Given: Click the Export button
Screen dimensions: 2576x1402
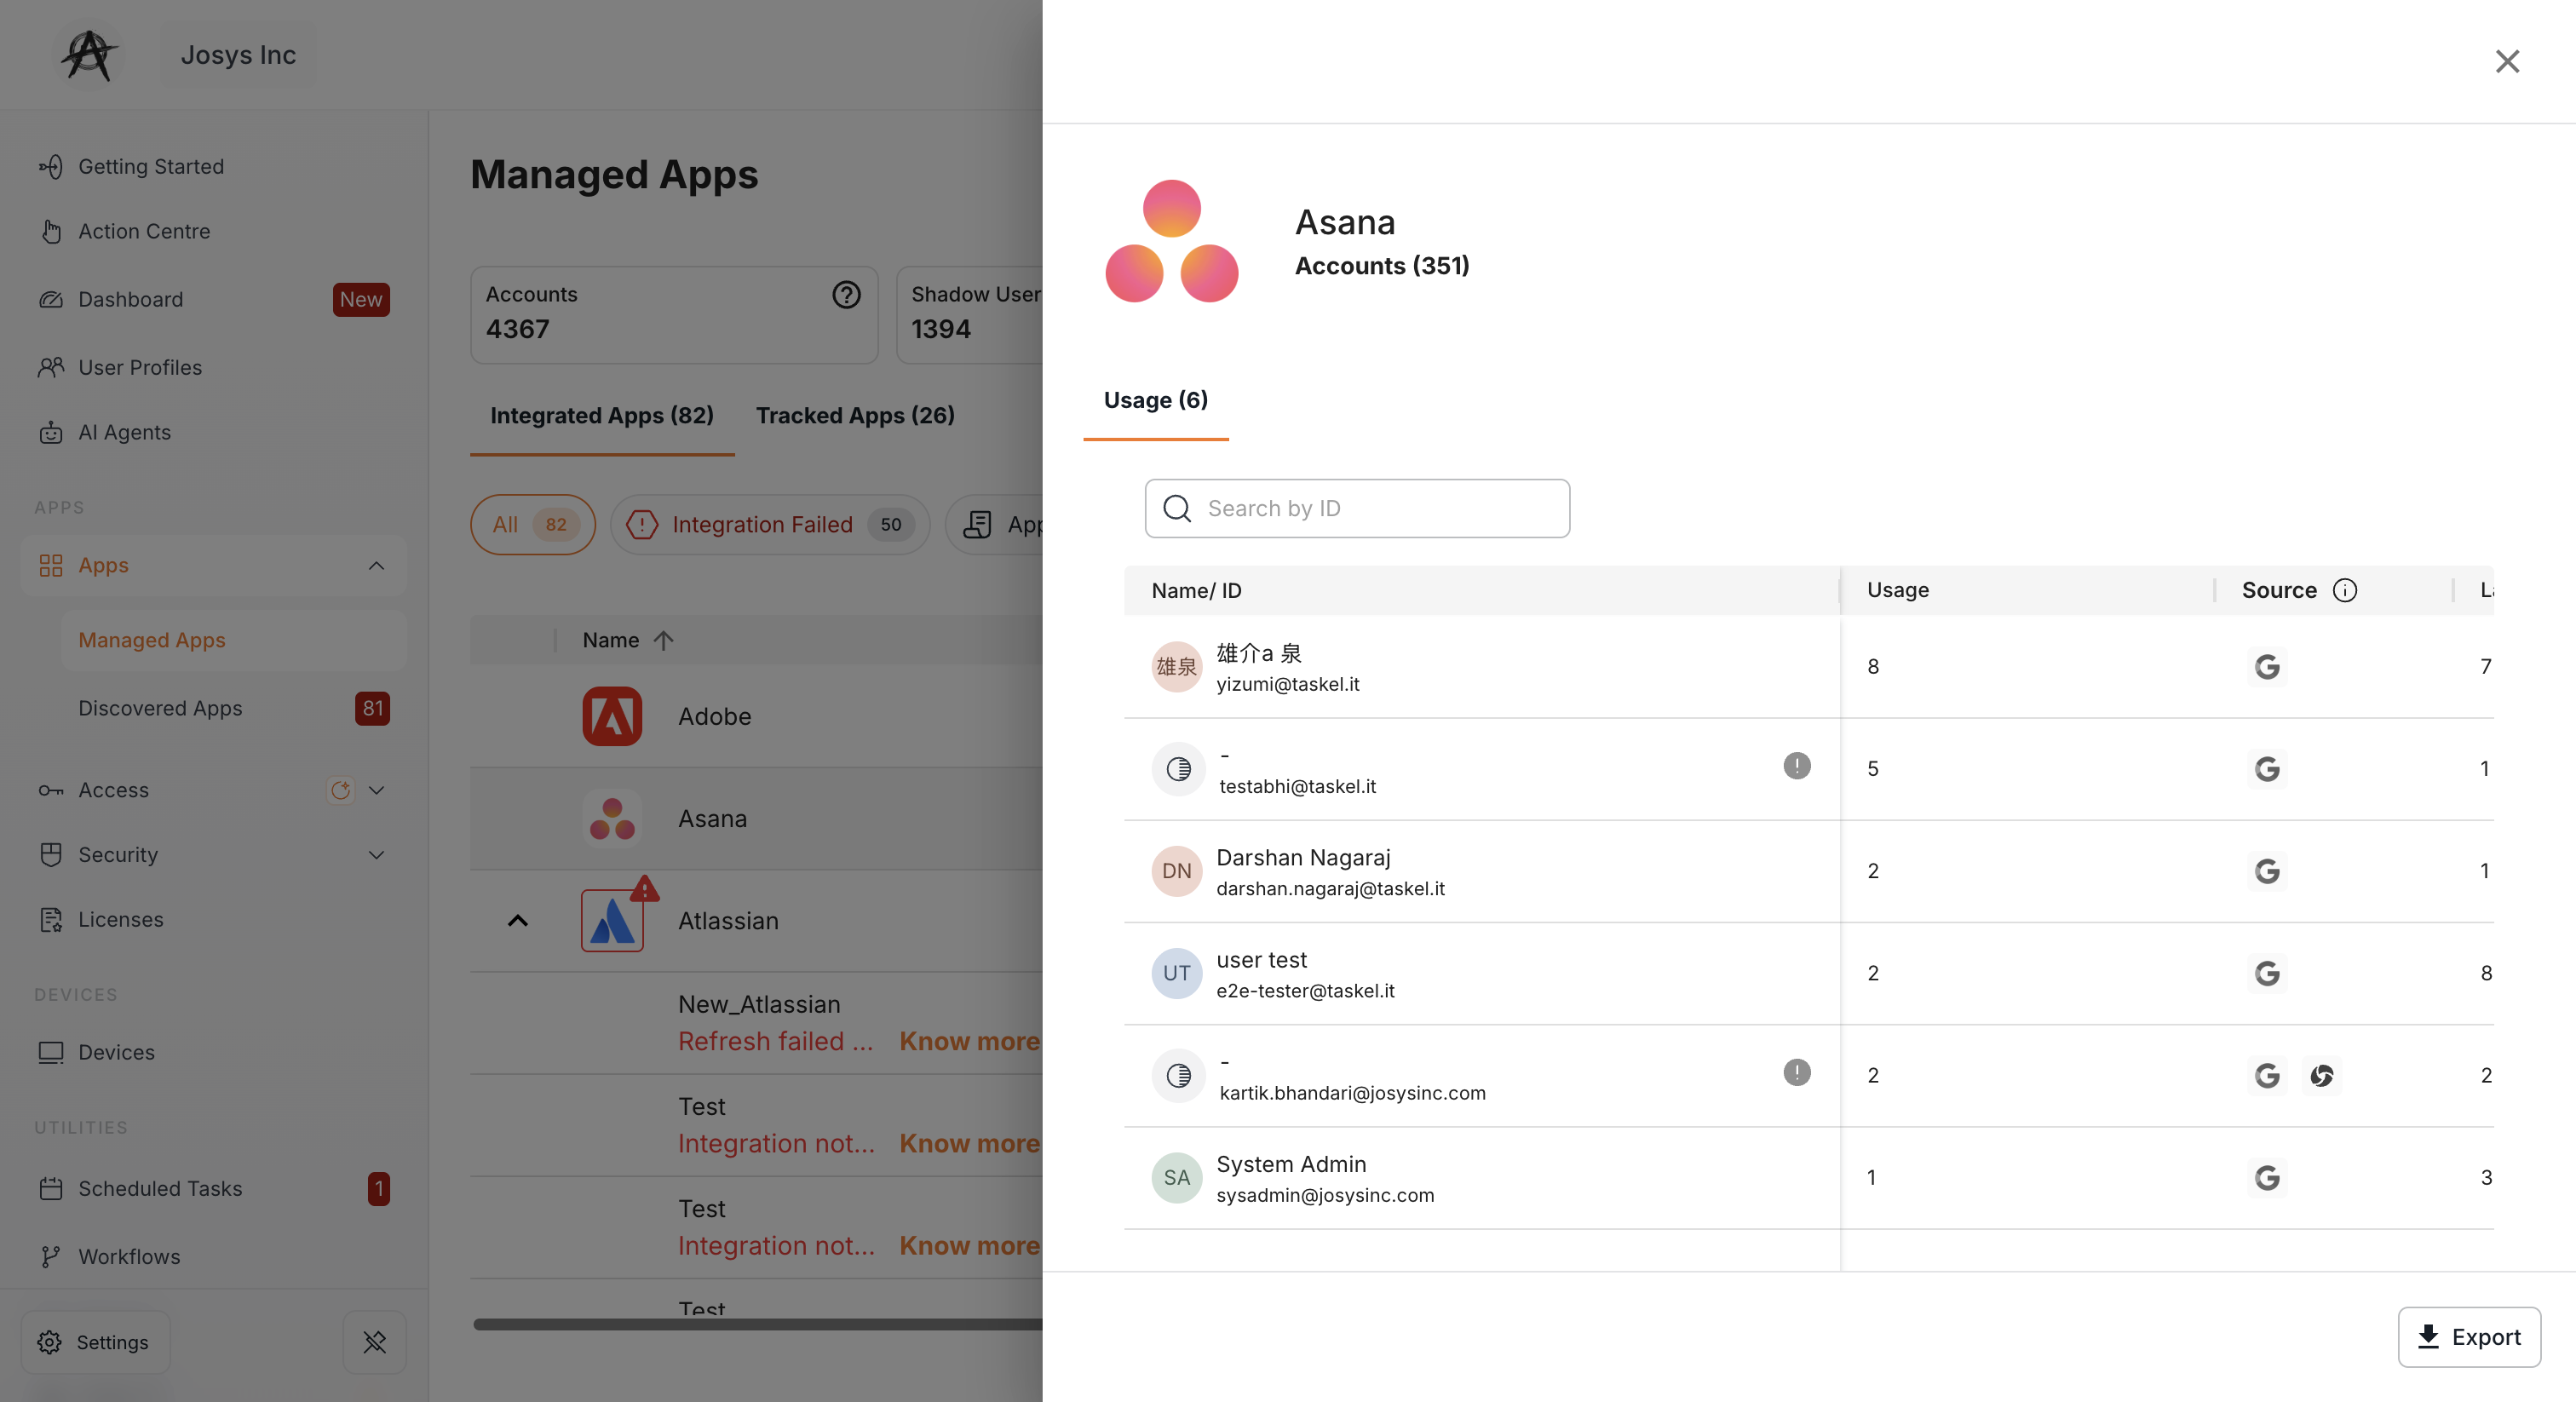Looking at the screenshot, I should pos(2468,1337).
